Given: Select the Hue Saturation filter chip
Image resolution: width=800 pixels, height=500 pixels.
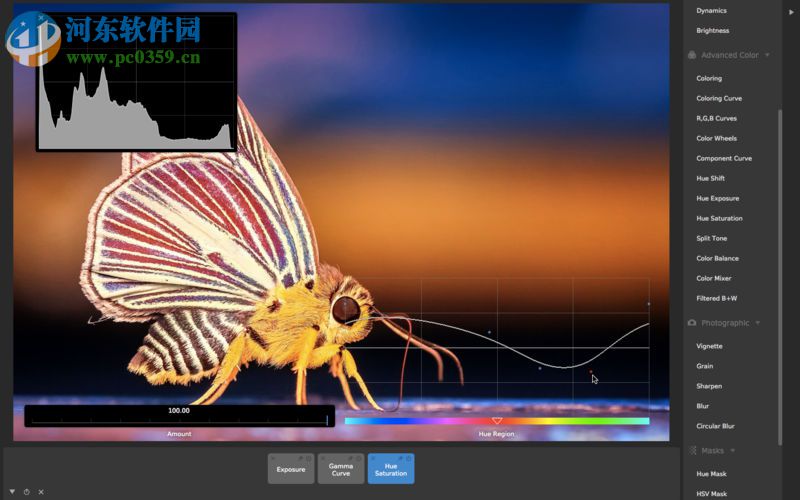Looking at the screenshot, I should pyautogui.click(x=391, y=468).
